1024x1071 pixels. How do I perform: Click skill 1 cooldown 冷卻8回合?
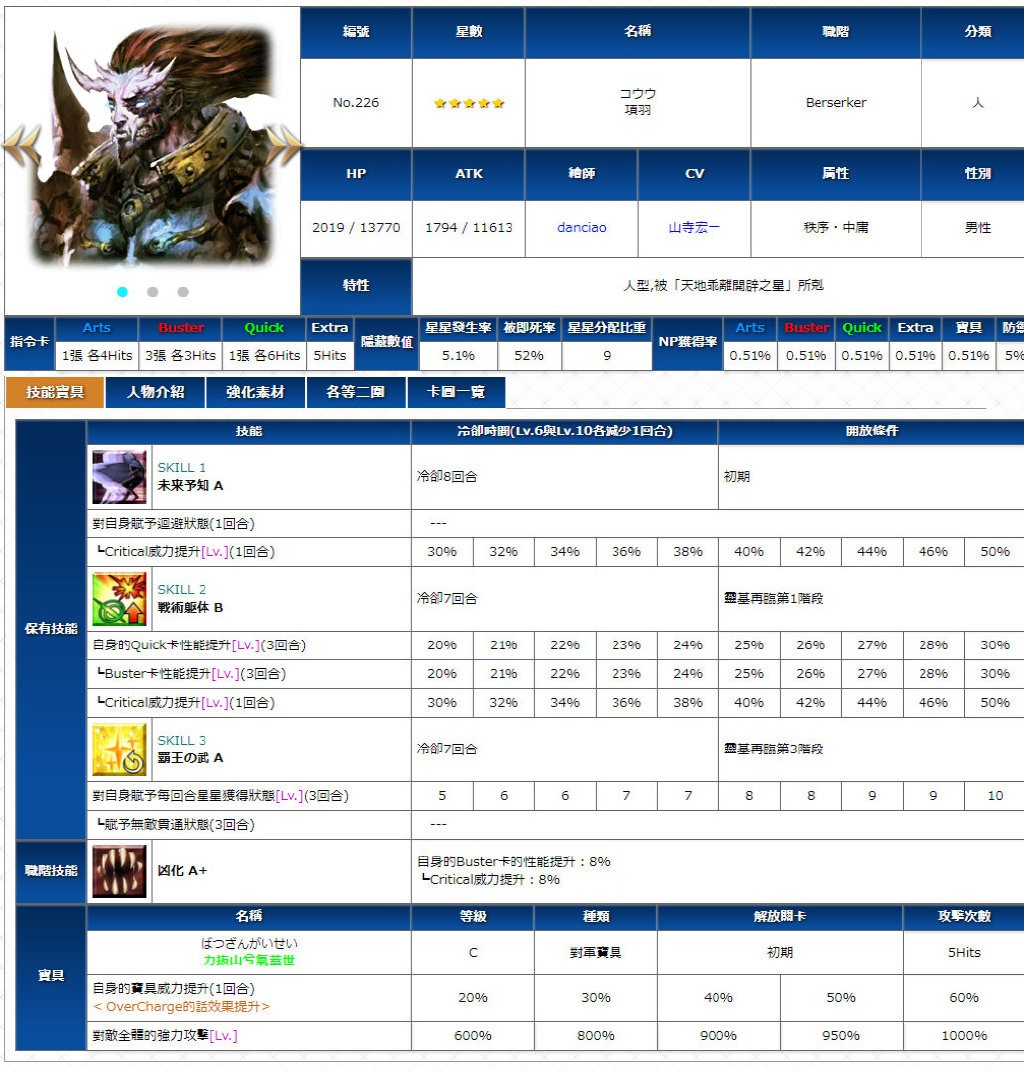(447, 477)
